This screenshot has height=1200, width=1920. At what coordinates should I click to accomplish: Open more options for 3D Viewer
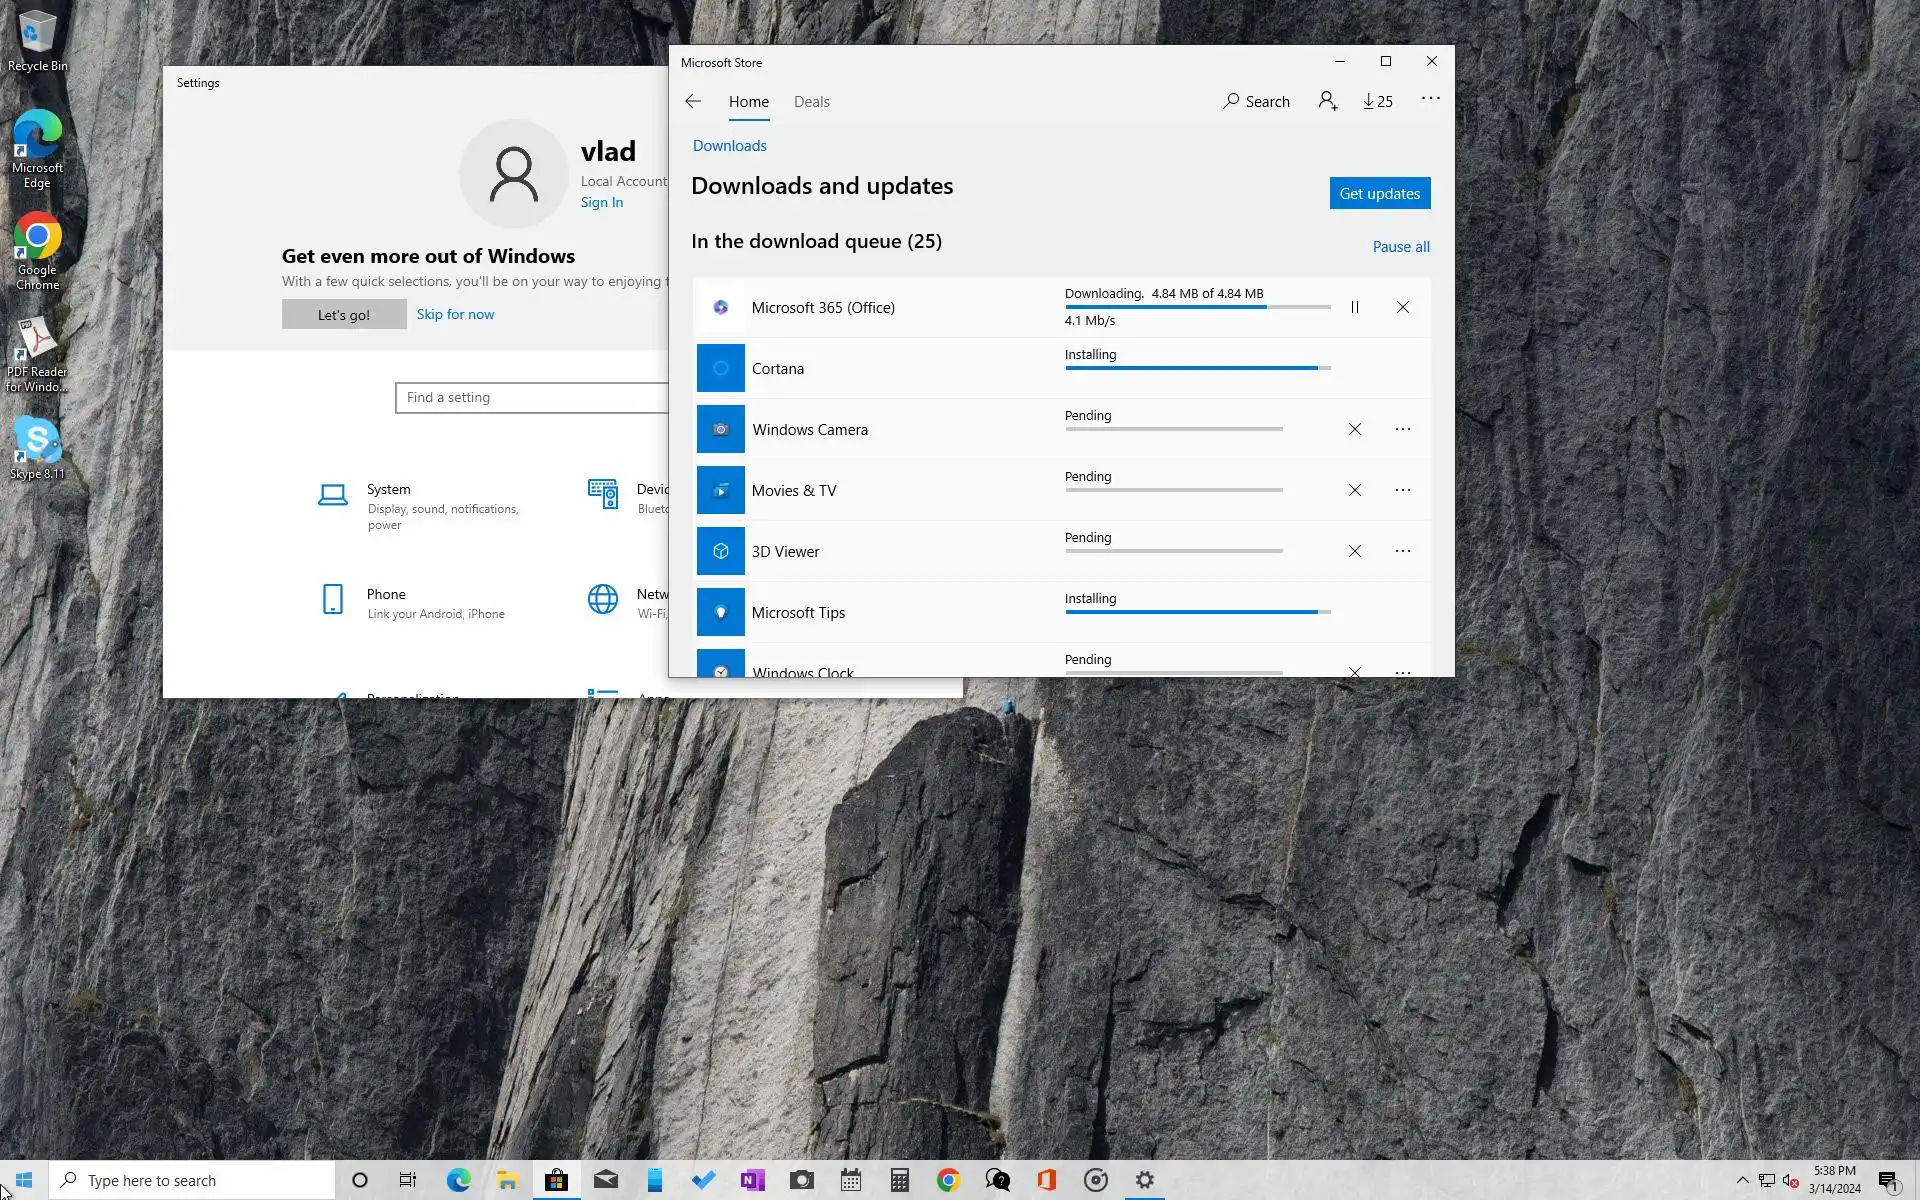coord(1402,551)
